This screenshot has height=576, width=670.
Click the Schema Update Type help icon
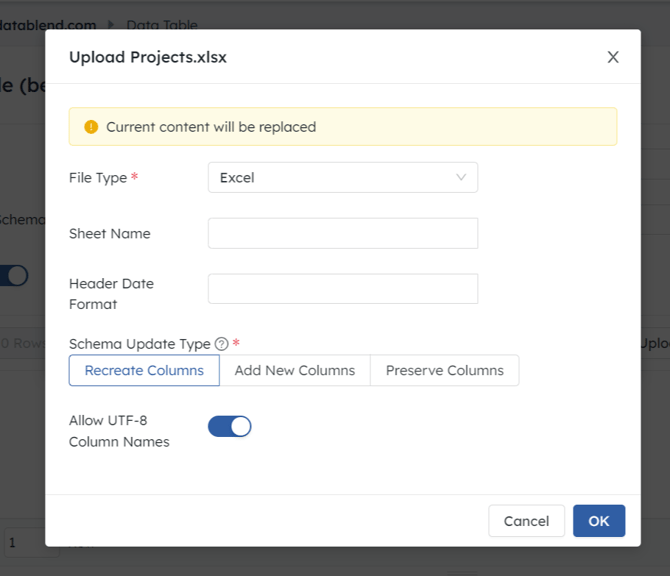pos(221,344)
